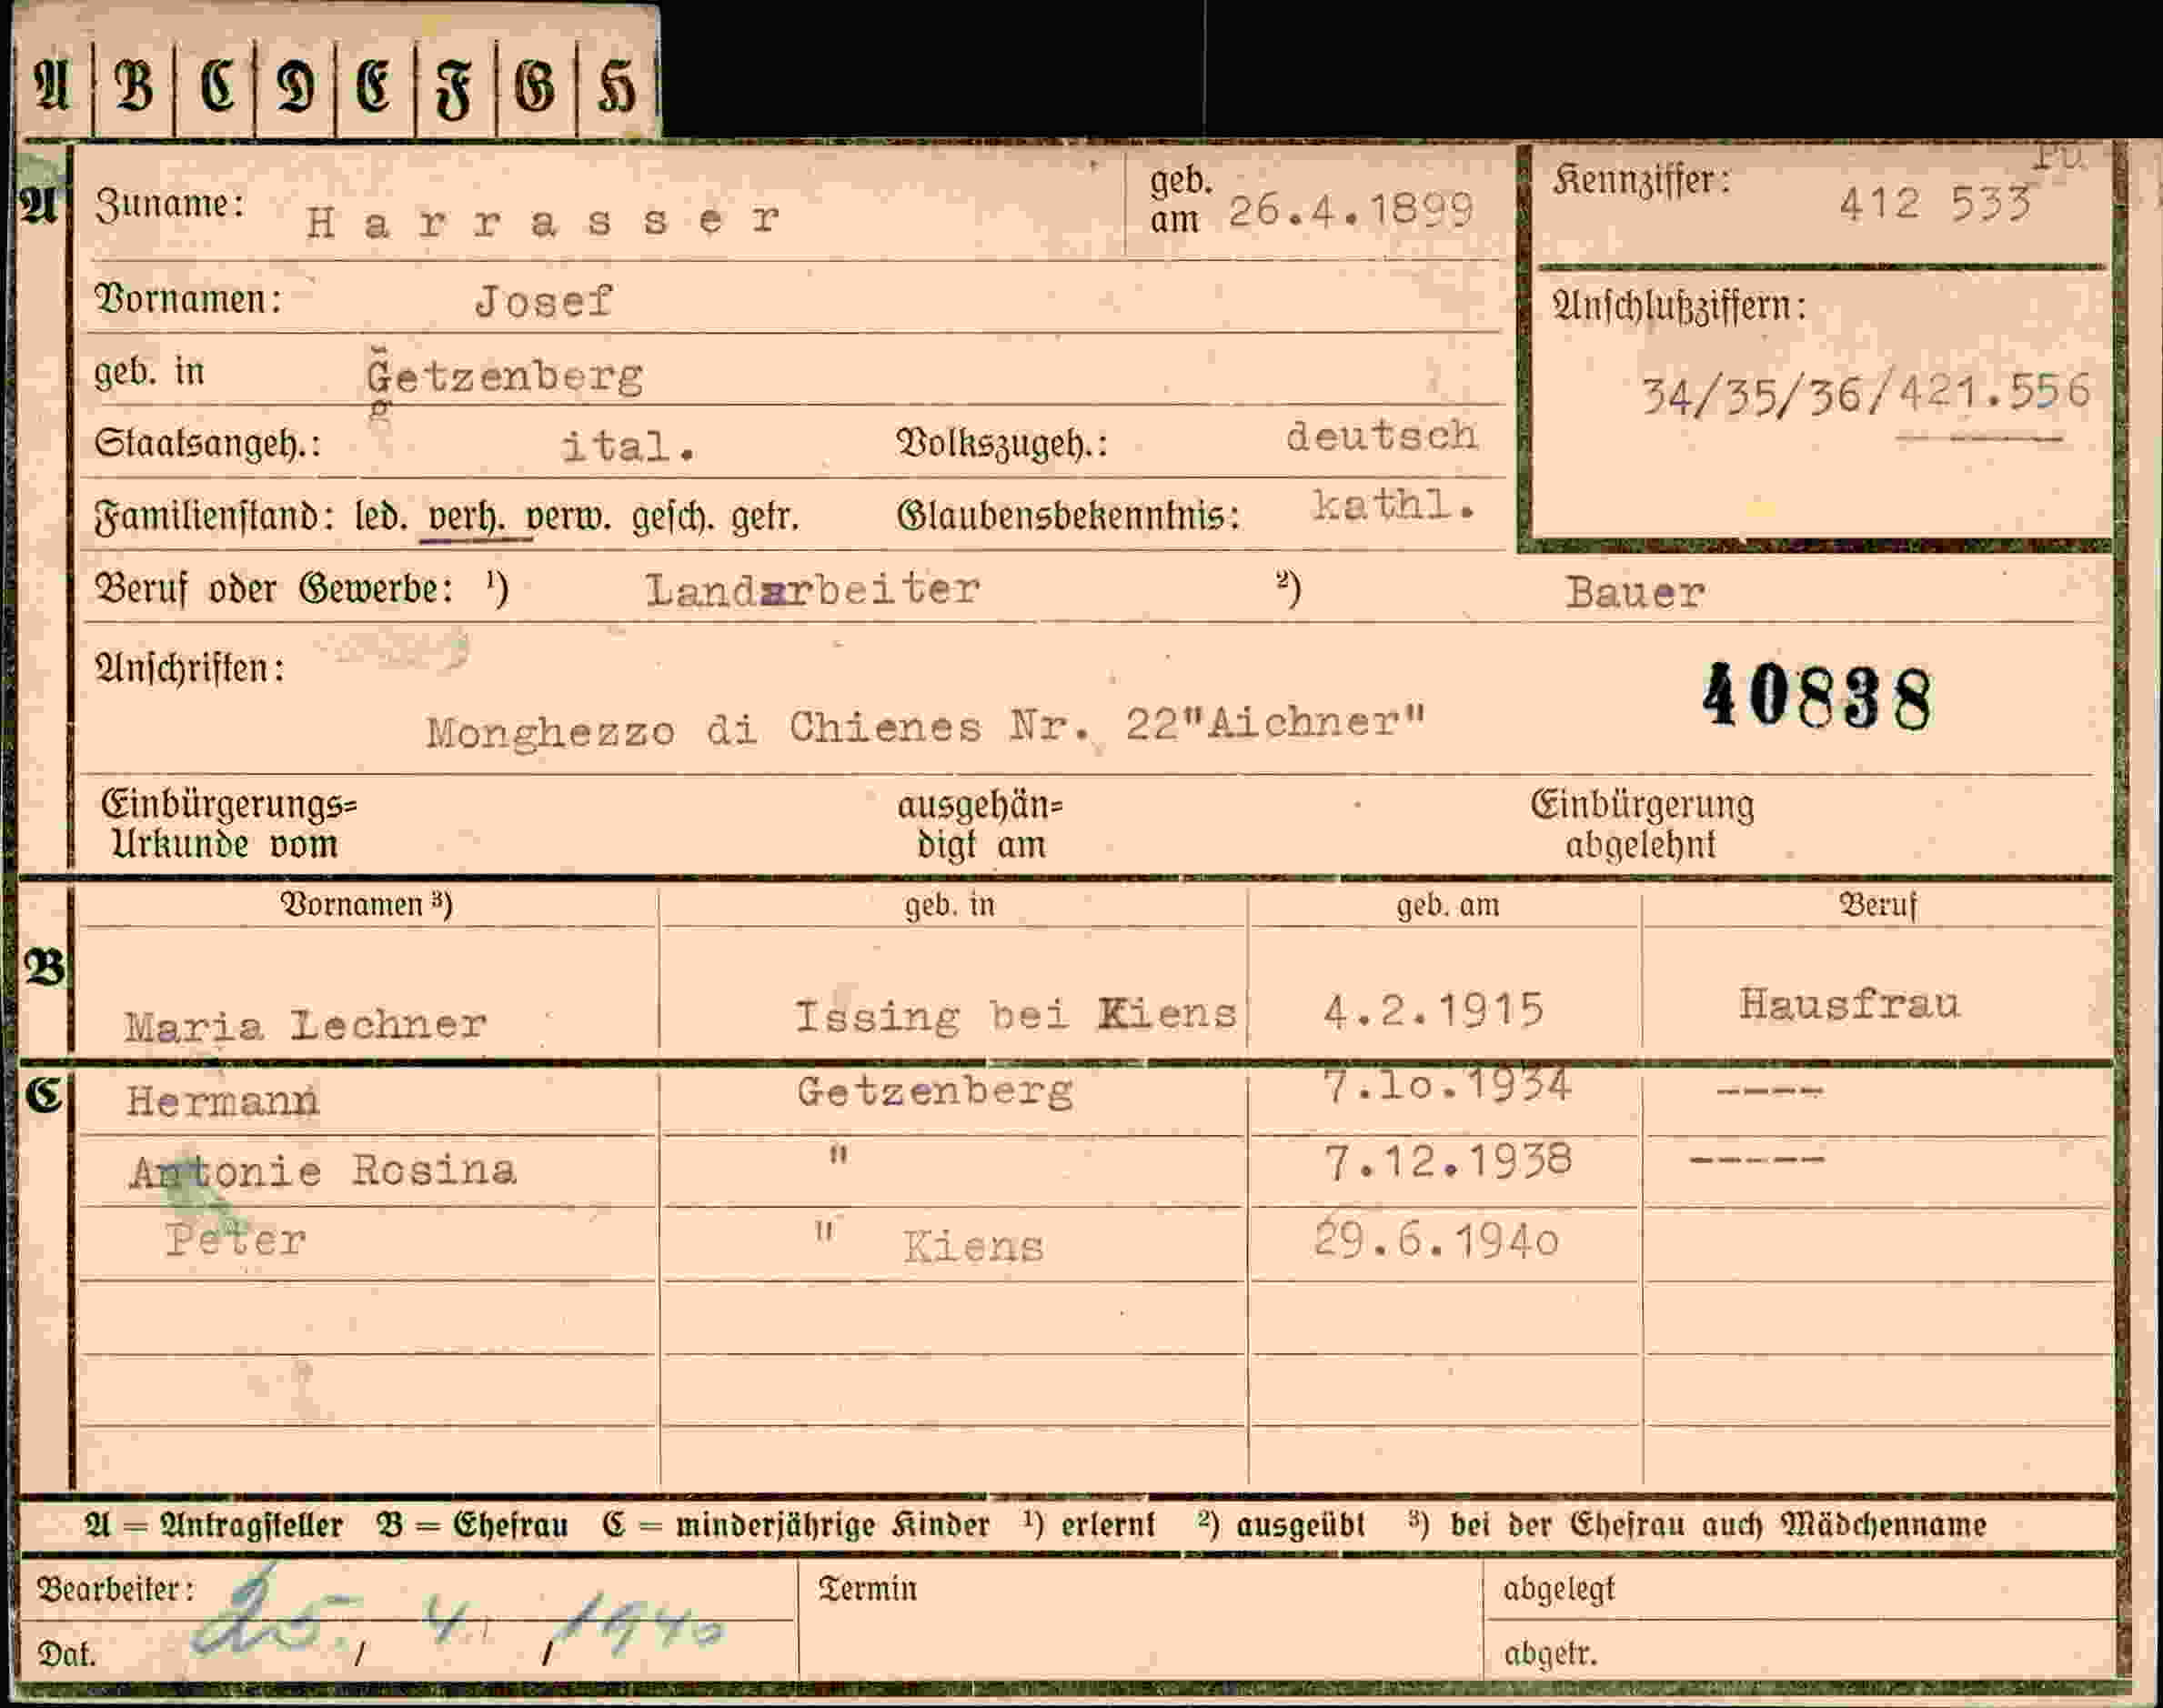The image size is (2163, 1708).
Task: Click applicant's birthplace 'Getzenberg' next to 'geb. in'
Action: (505, 376)
